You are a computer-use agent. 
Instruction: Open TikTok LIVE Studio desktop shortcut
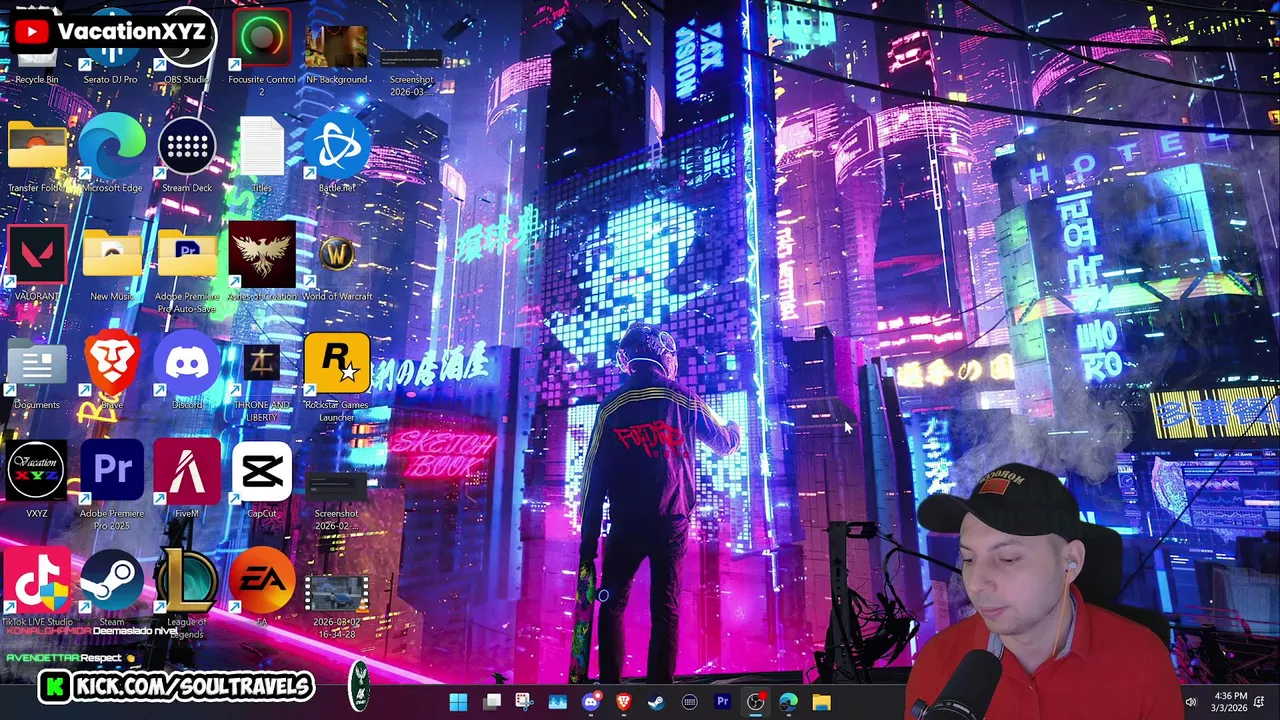click(37, 588)
